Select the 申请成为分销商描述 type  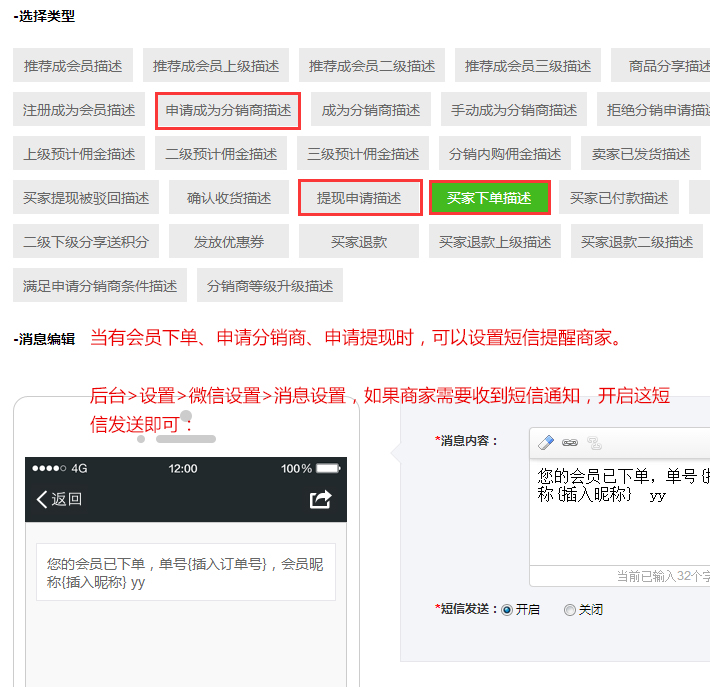[228, 110]
